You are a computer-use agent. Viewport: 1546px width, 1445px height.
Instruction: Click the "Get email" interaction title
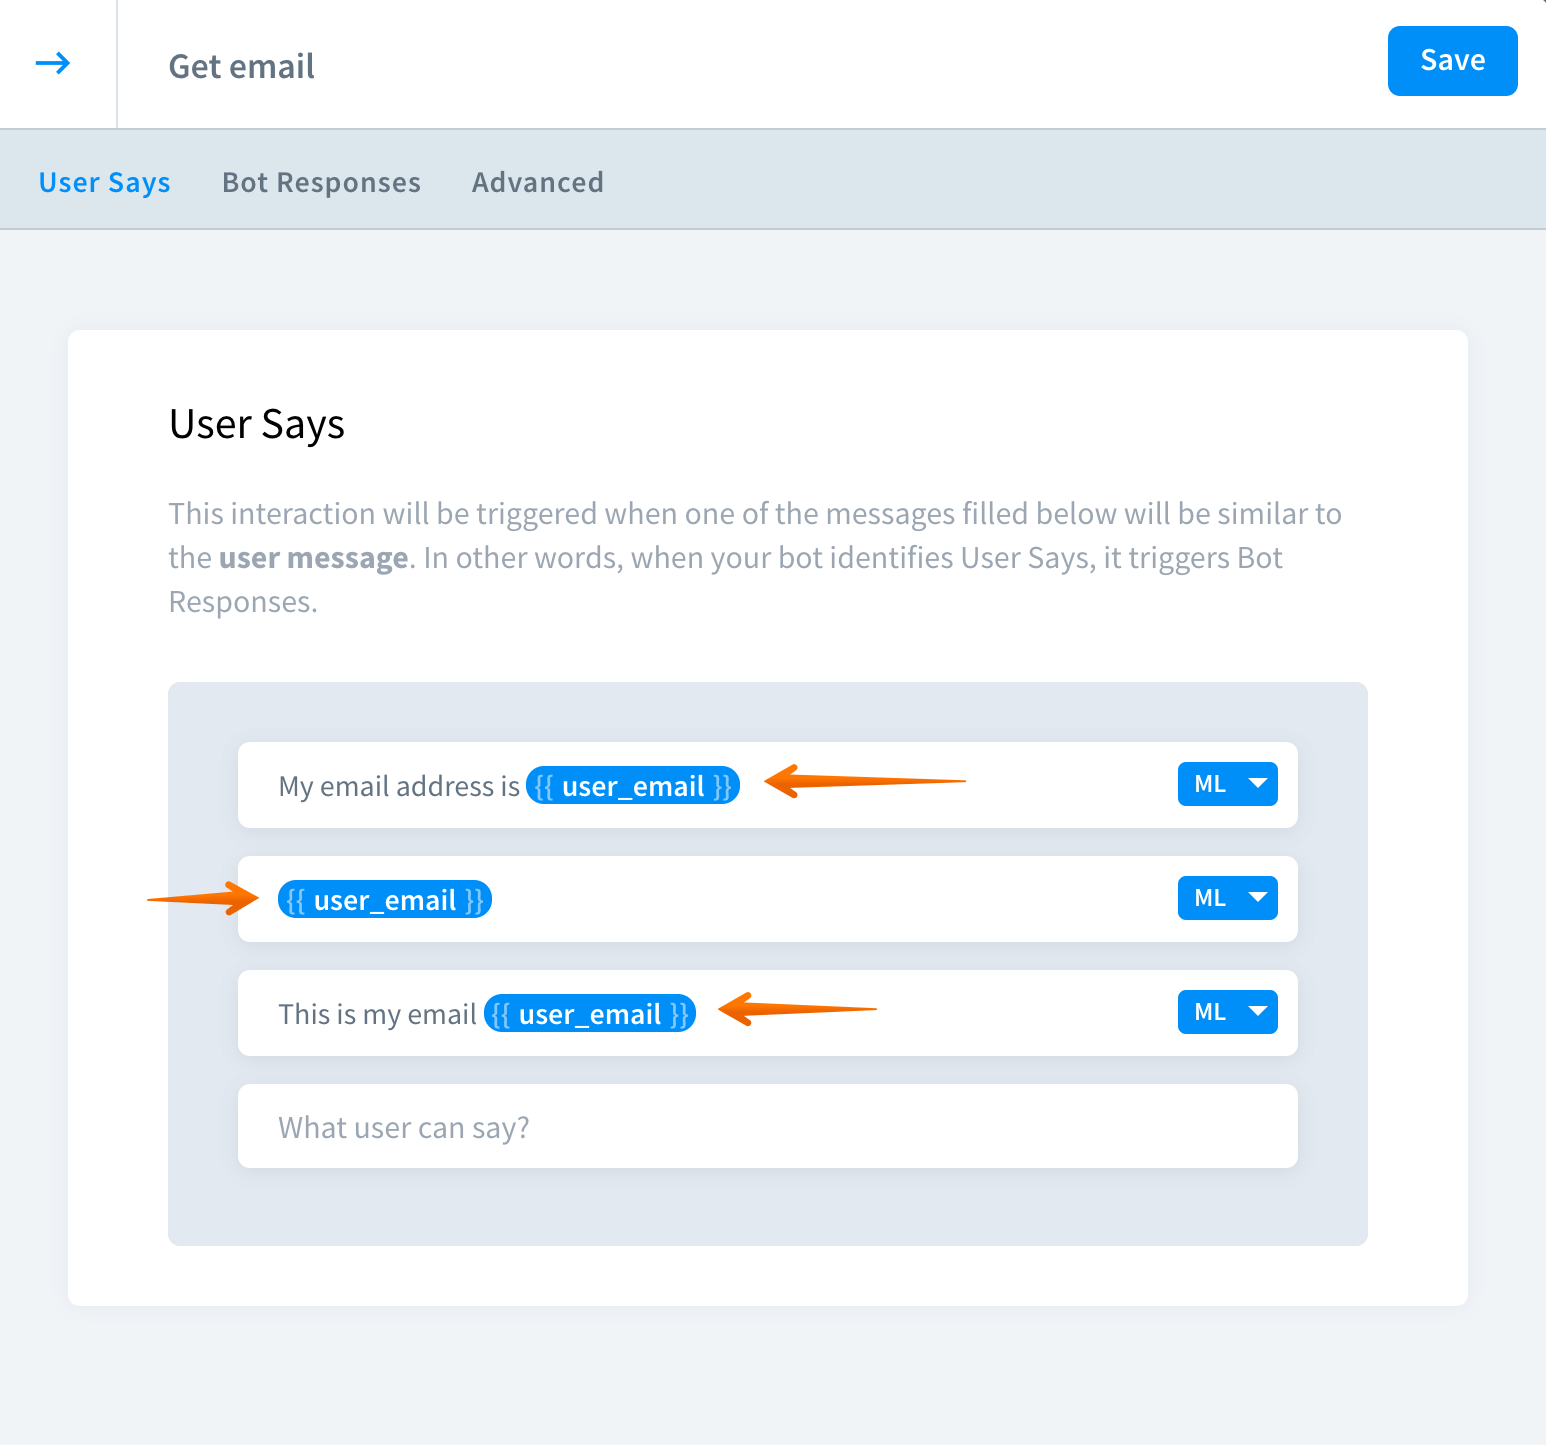coord(241,66)
